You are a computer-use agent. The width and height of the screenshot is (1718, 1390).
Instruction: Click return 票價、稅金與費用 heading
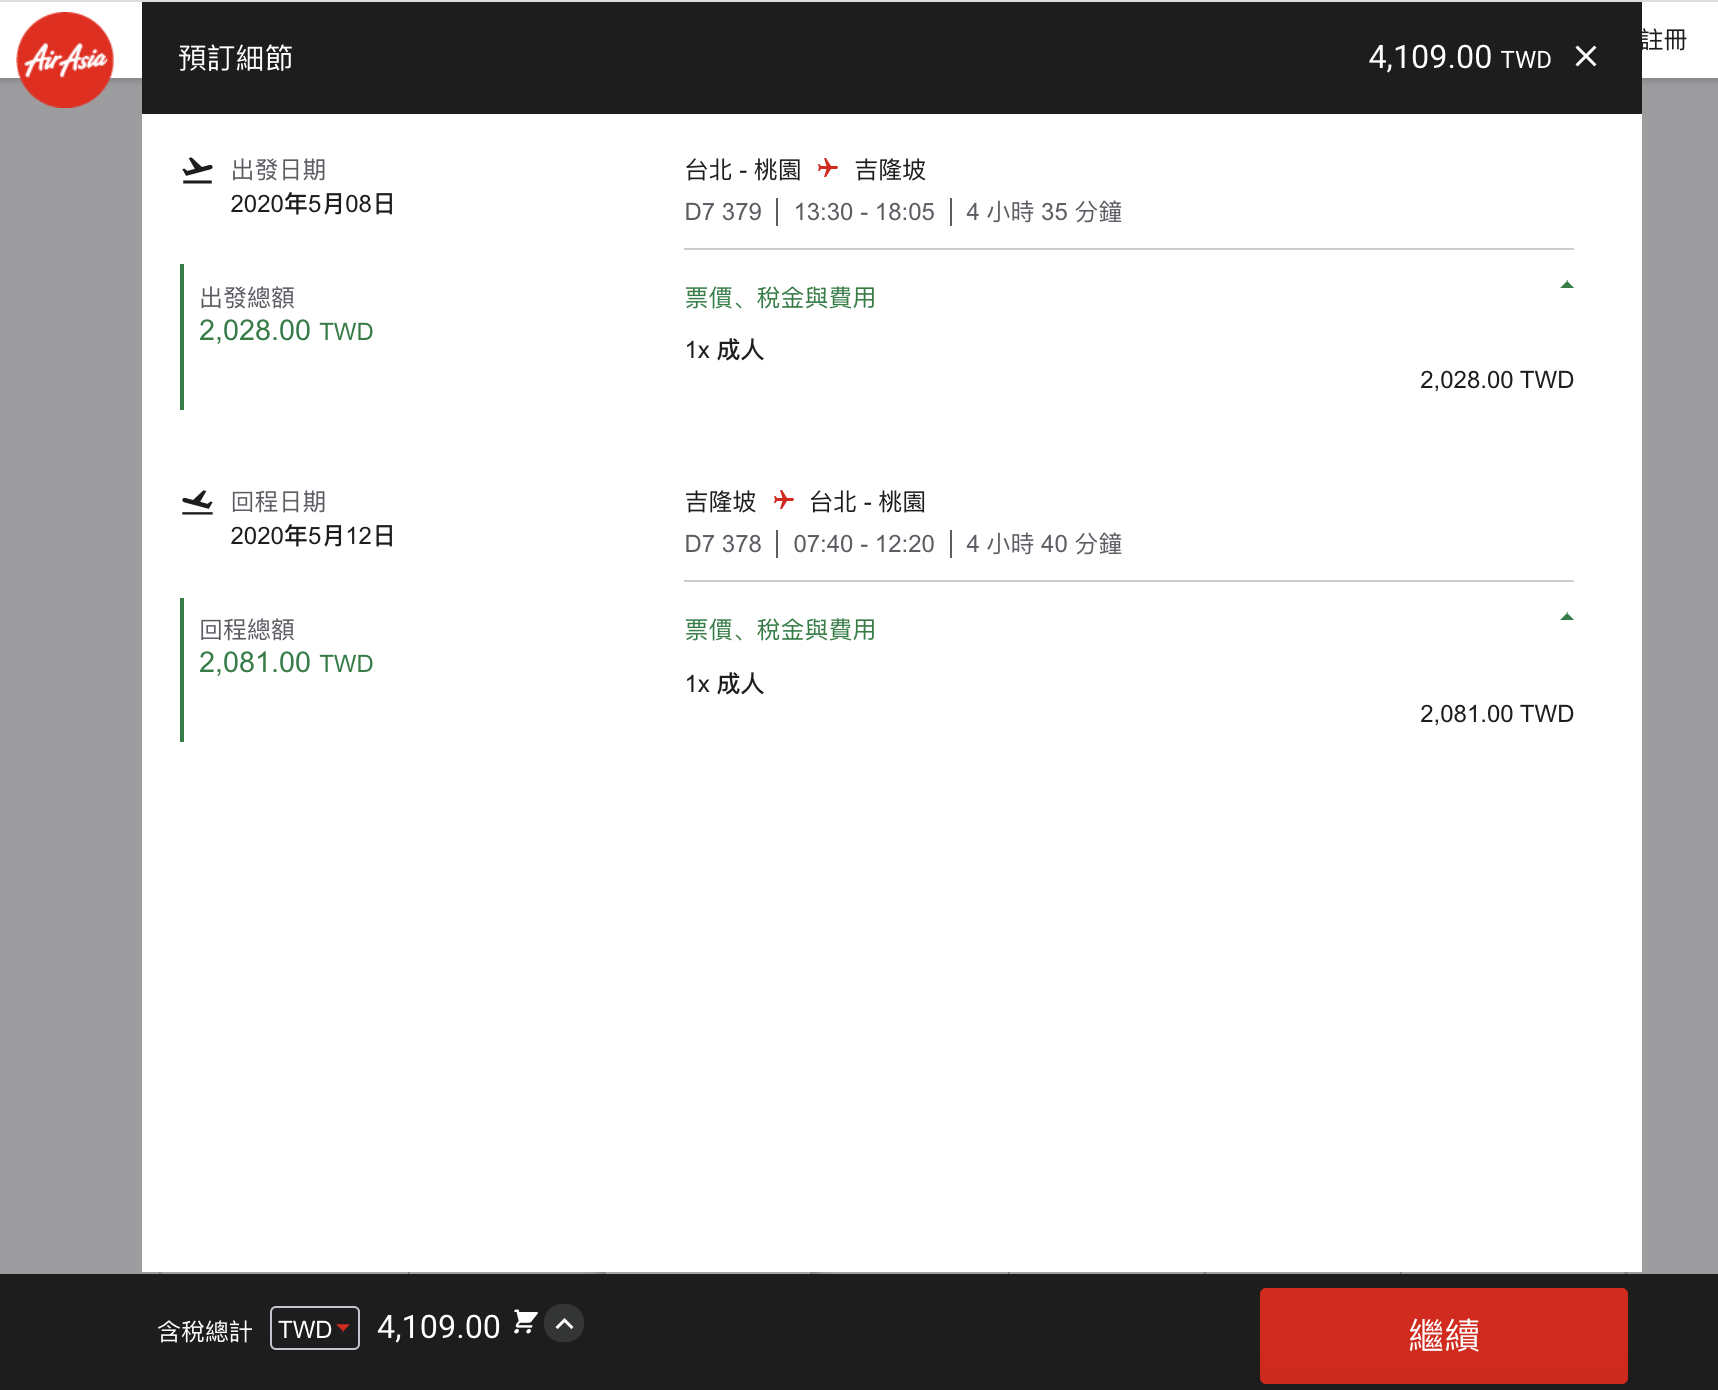[780, 630]
